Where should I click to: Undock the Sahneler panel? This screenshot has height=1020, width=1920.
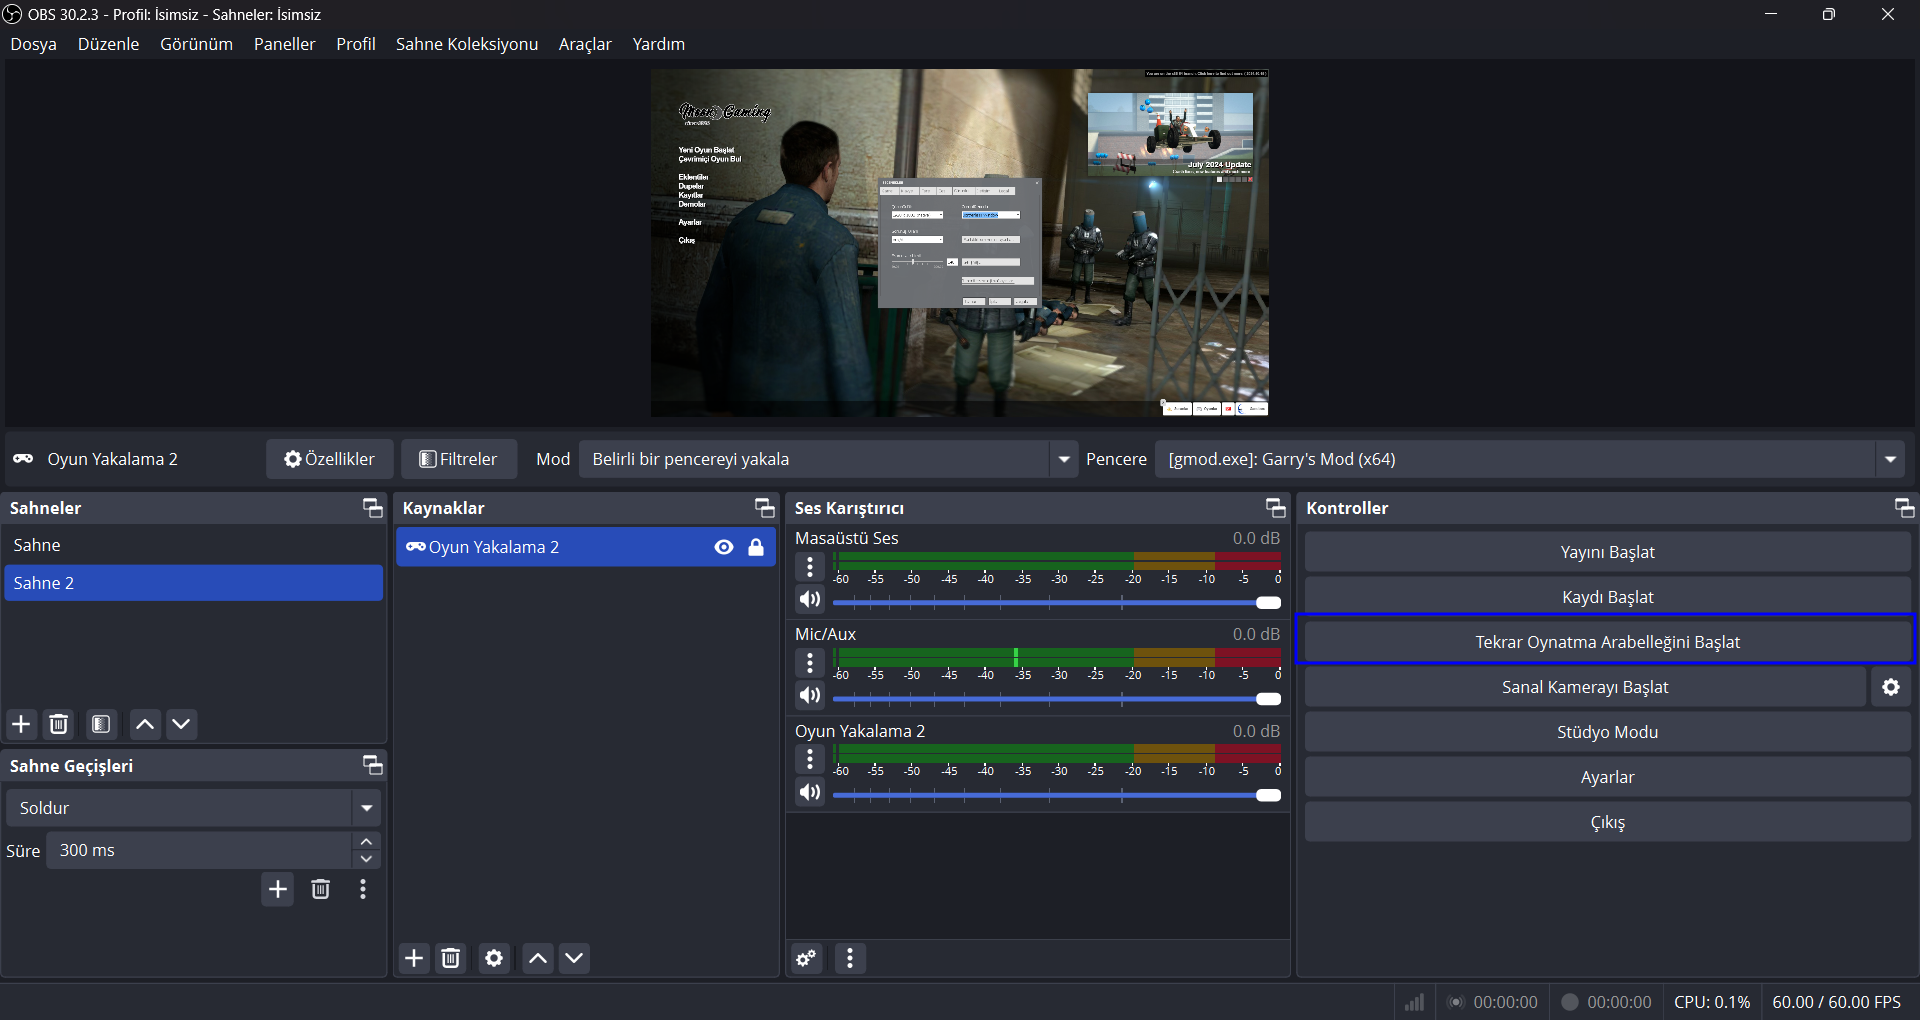coord(372,508)
